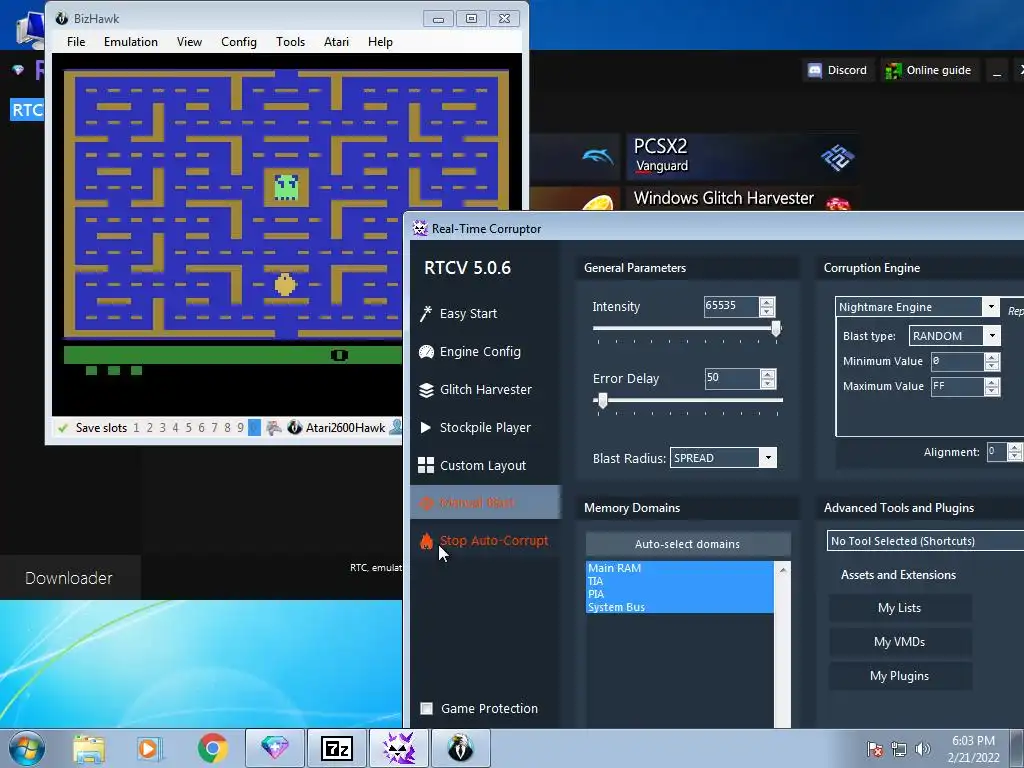Decrease Maximum Value using the spinner down arrow
The image size is (1024, 768).
pos(992,391)
